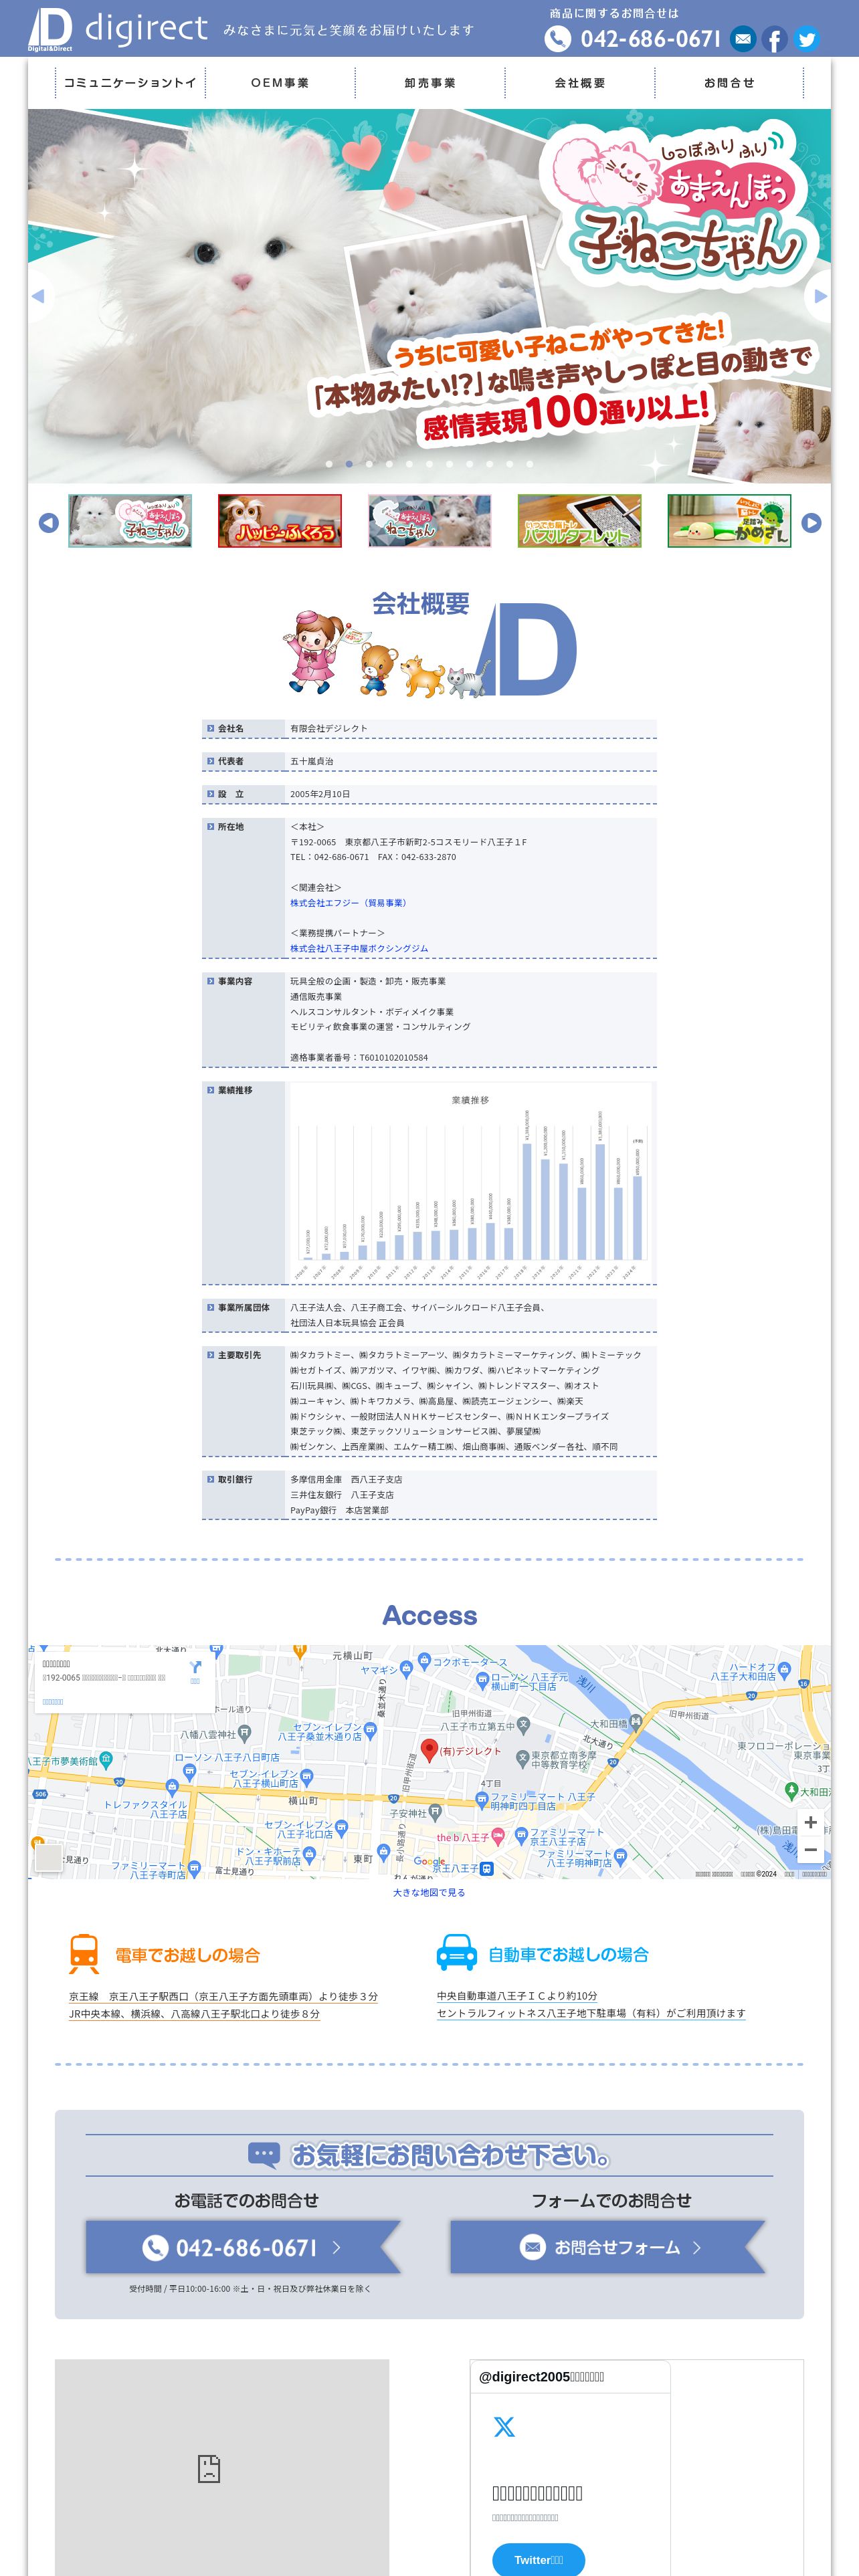This screenshot has width=859, height=2576.
Task: Click the digirect logo in header
Action: click(x=118, y=29)
